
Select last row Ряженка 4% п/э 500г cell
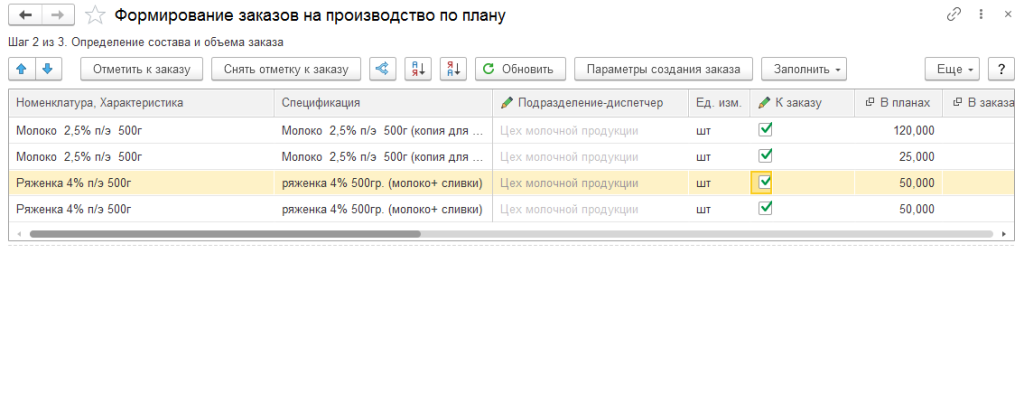click(x=142, y=209)
